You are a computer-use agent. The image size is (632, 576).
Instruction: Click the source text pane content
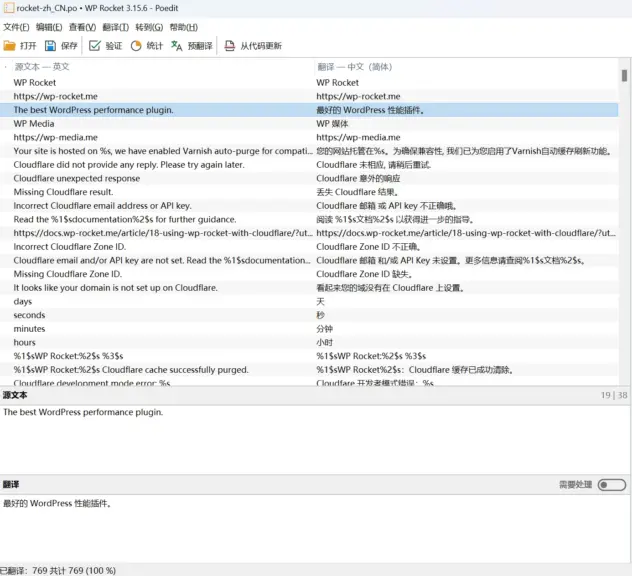point(314,439)
